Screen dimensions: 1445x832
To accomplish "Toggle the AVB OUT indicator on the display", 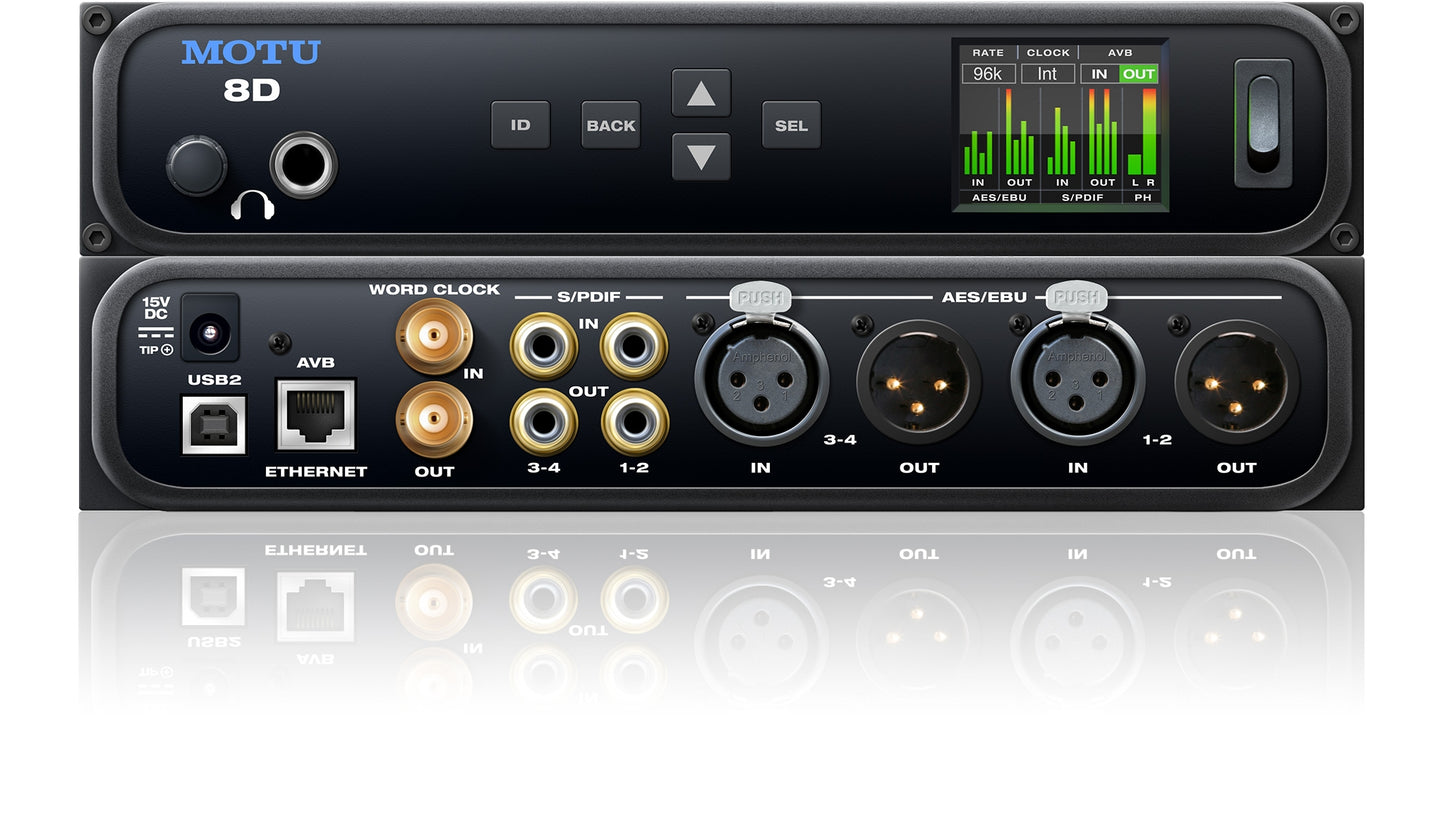I will pyautogui.click(x=1137, y=74).
